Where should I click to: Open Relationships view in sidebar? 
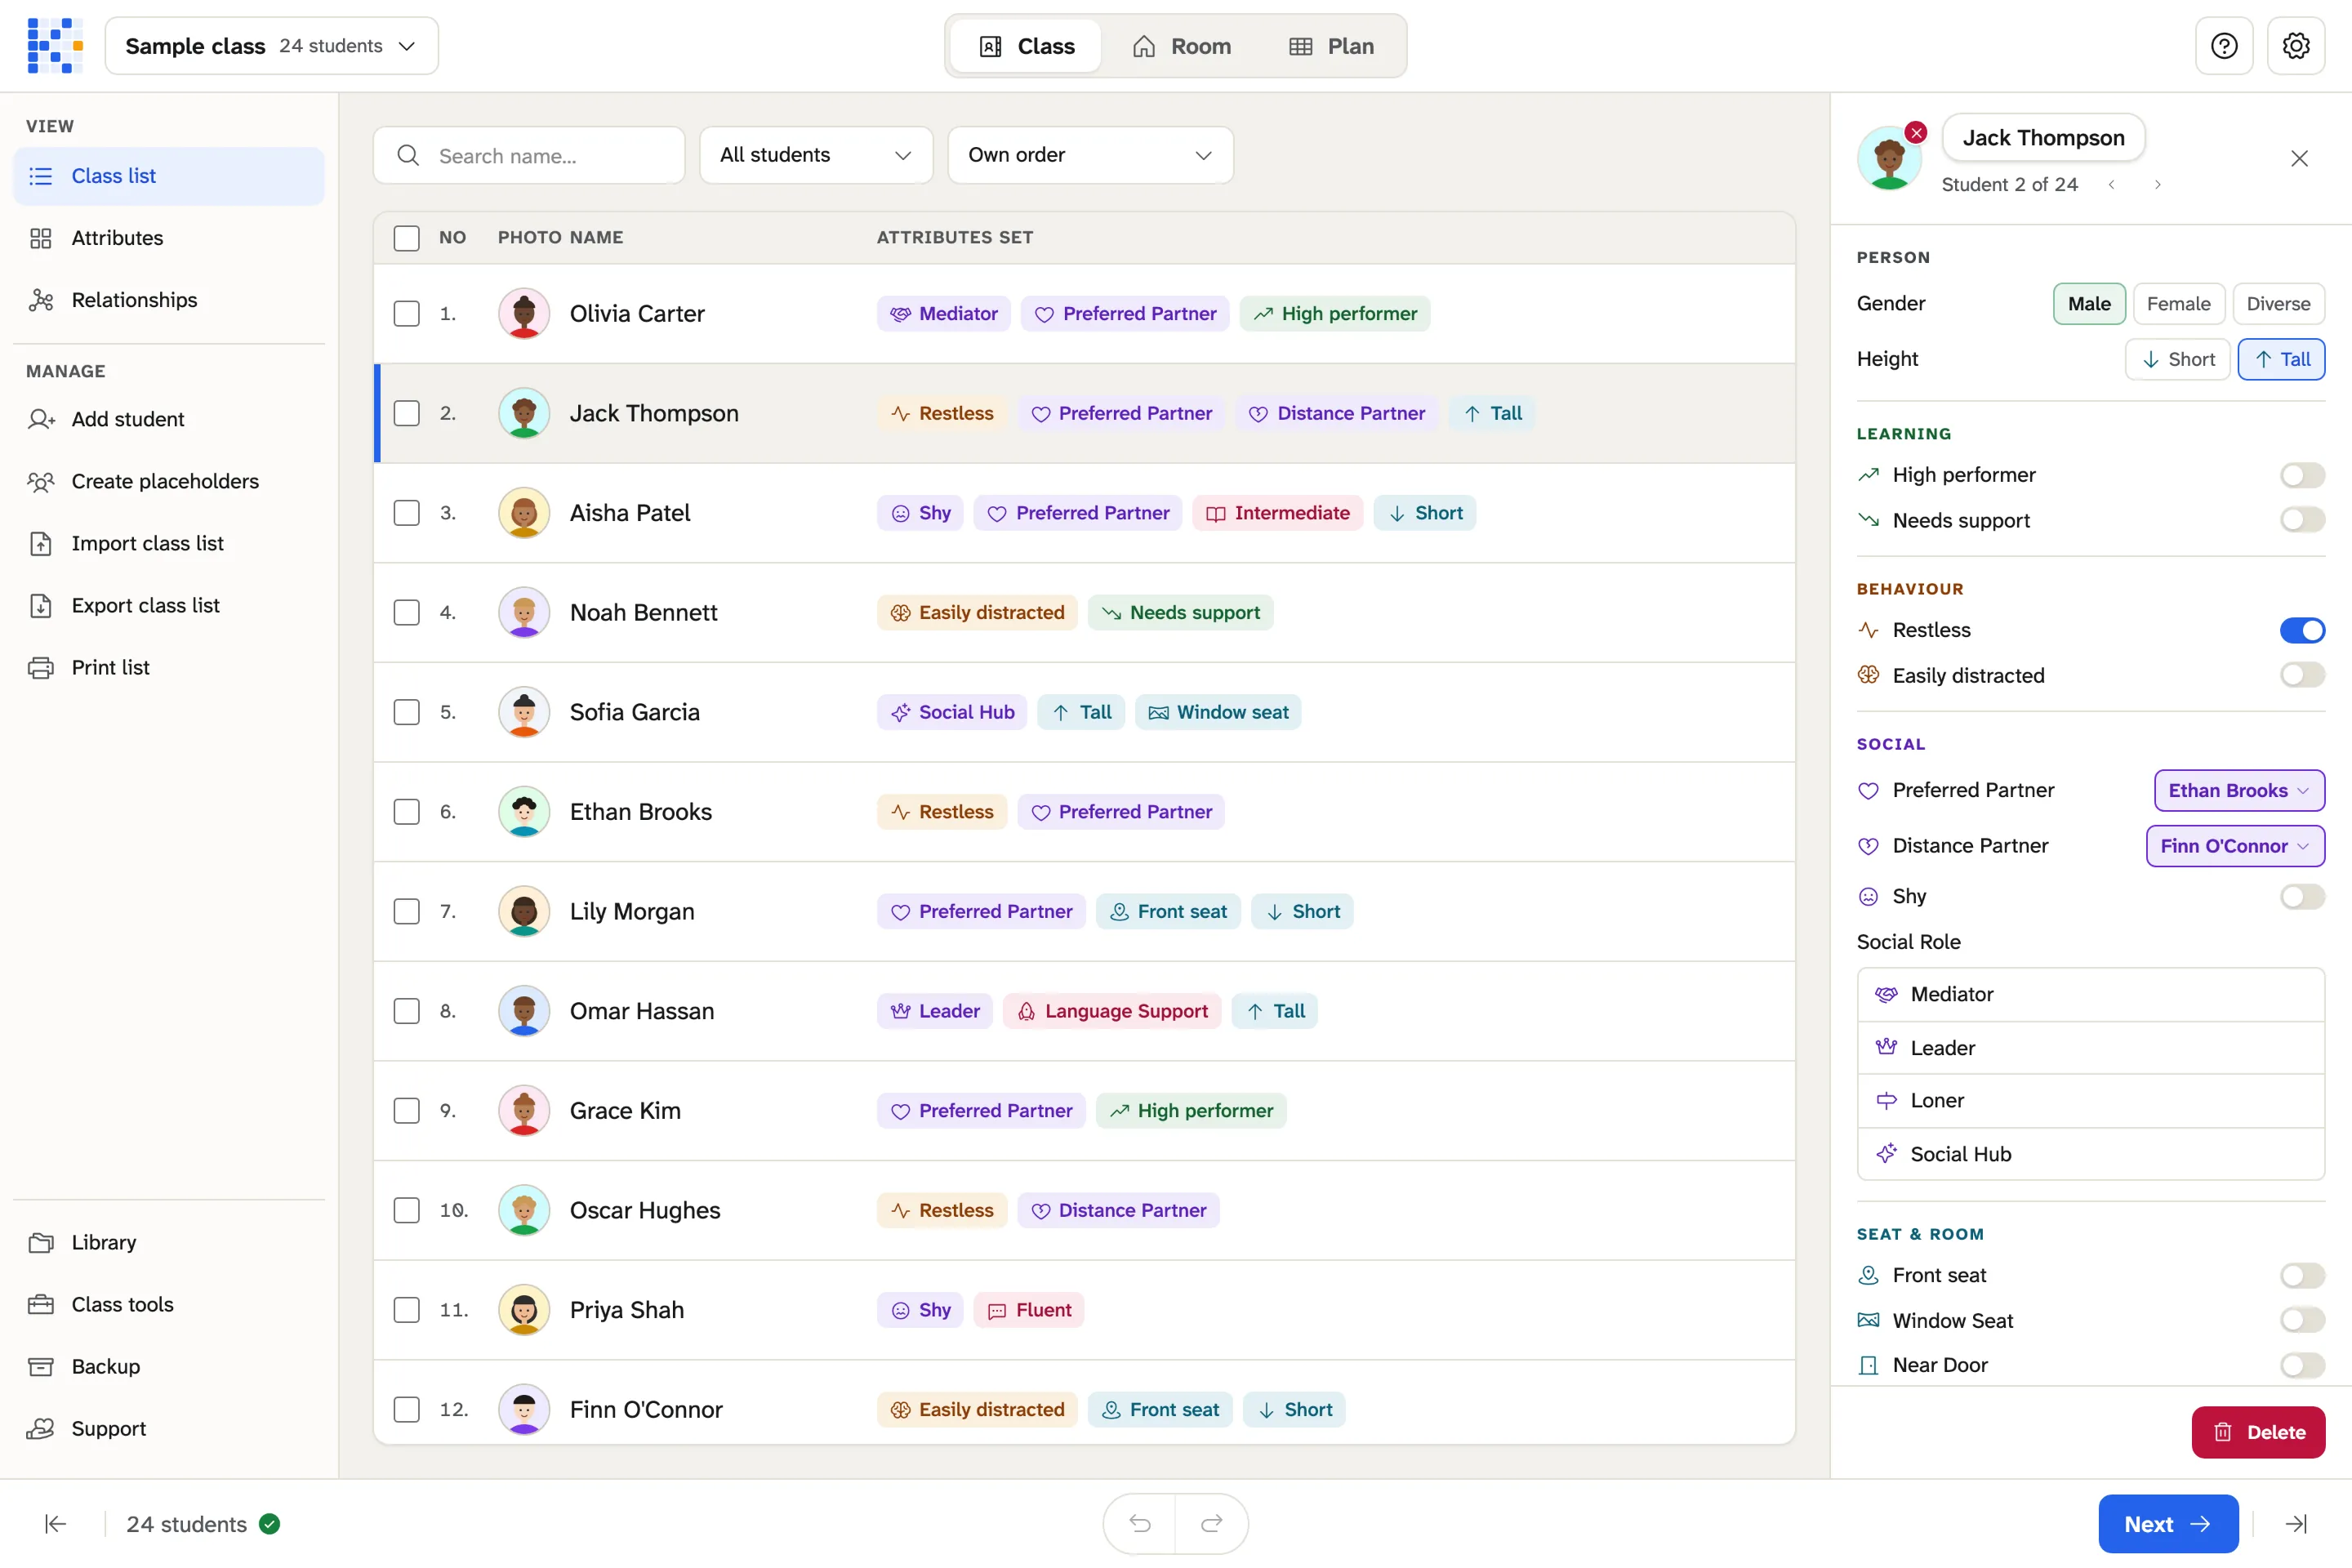click(x=134, y=300)
